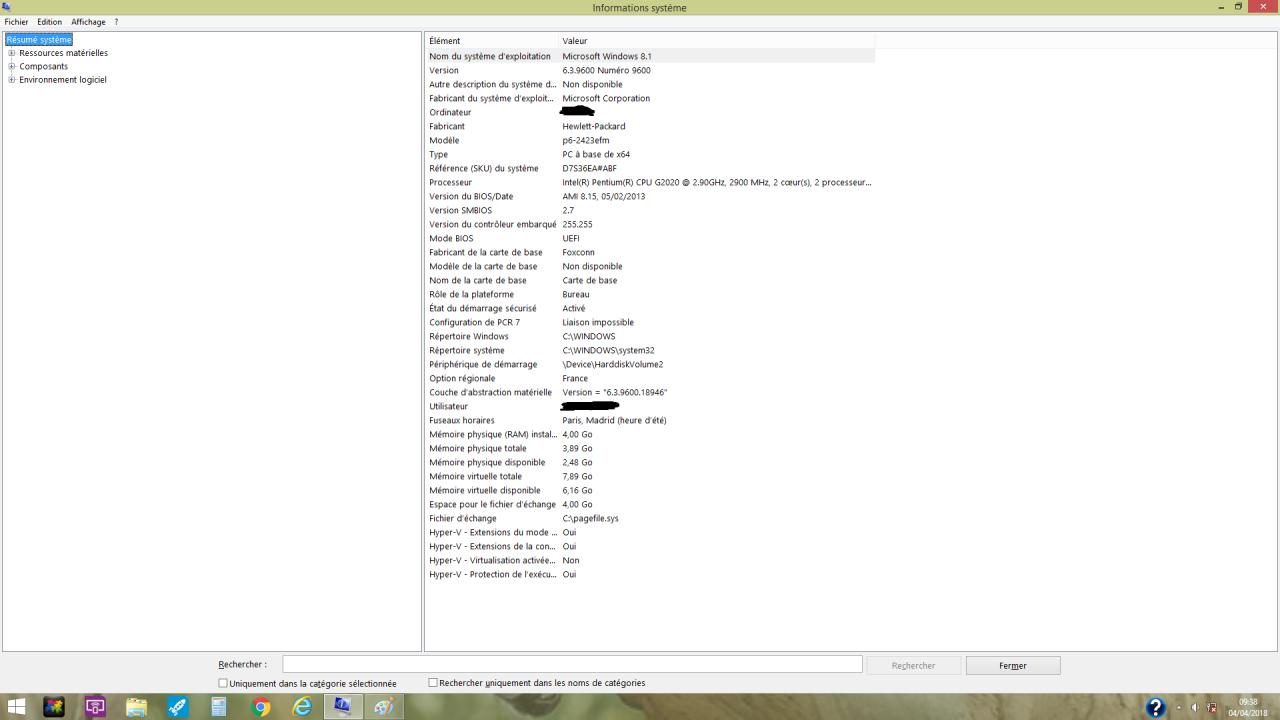This screenshot has height=720, width=1280.
Task: Click the 'UEFI' BIOS mode value
Action: pos(571,238)
